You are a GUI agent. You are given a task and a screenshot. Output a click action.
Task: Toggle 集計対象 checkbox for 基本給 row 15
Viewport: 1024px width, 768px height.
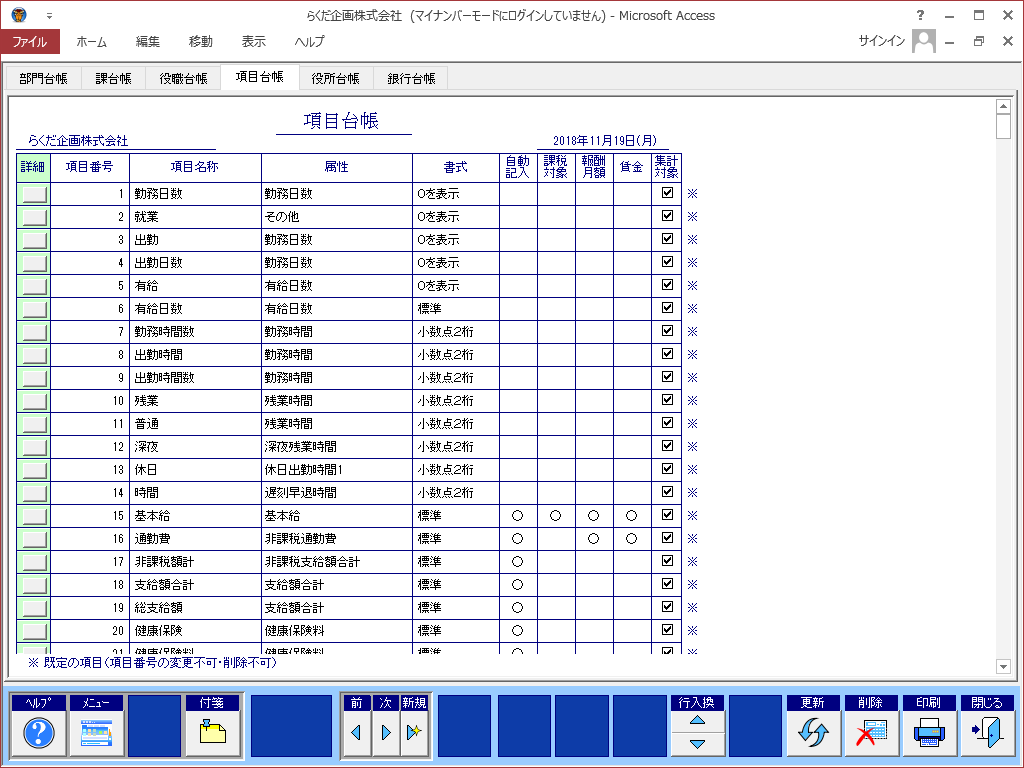click(x=667, y=515)
